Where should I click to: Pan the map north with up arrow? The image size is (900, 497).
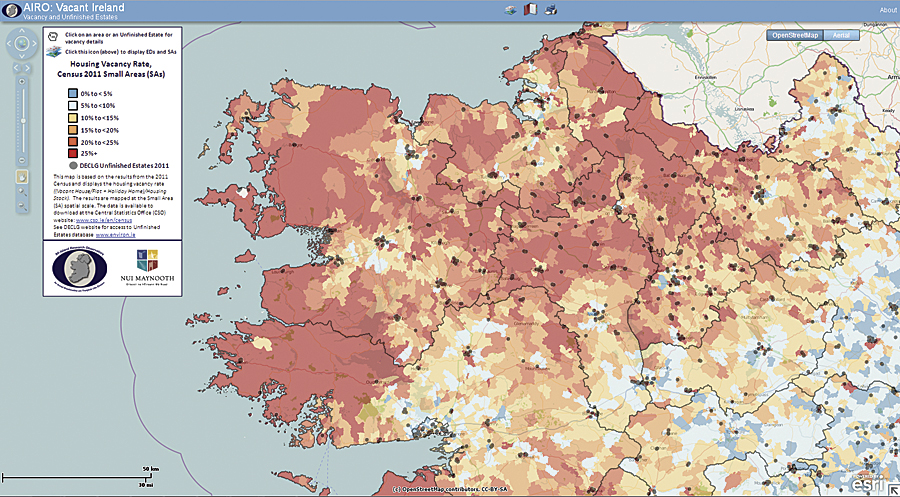point(22,30)
